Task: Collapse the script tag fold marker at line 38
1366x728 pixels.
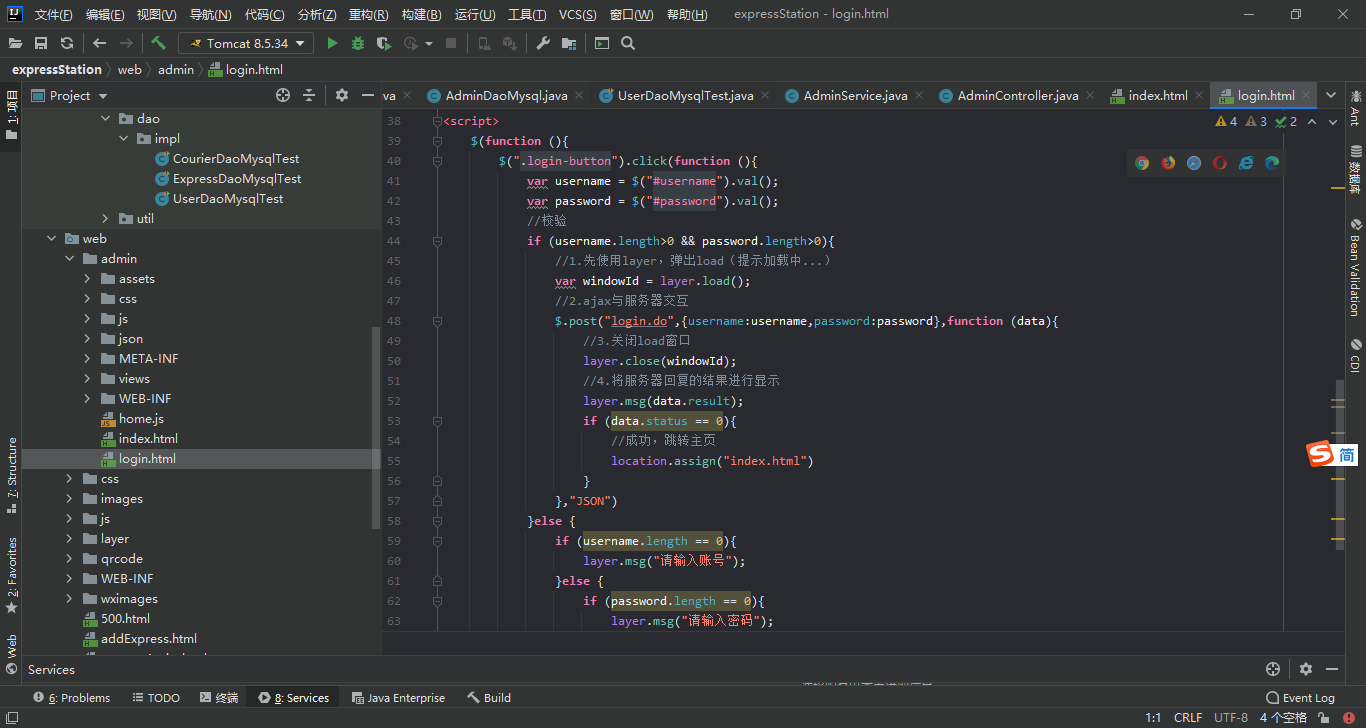Action: (437, 121)
